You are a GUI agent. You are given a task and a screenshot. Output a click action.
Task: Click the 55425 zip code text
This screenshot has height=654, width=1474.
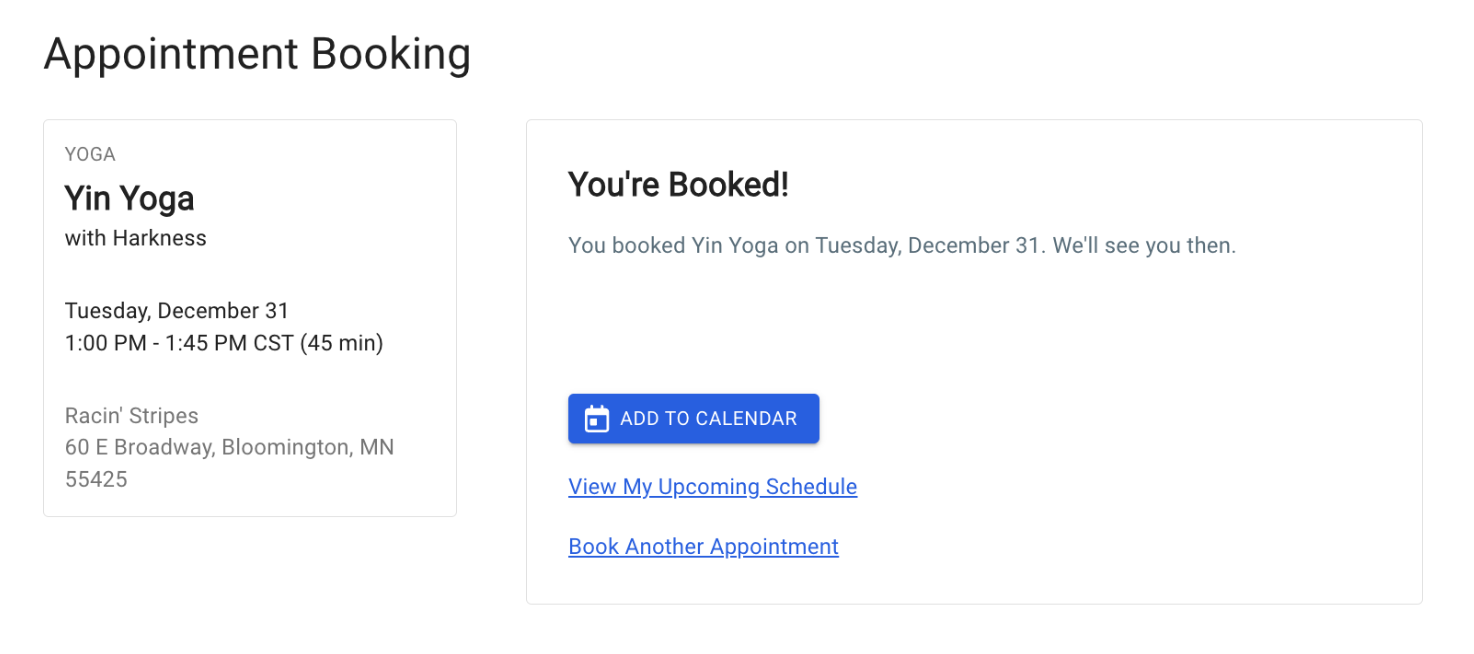coord(96,479)
